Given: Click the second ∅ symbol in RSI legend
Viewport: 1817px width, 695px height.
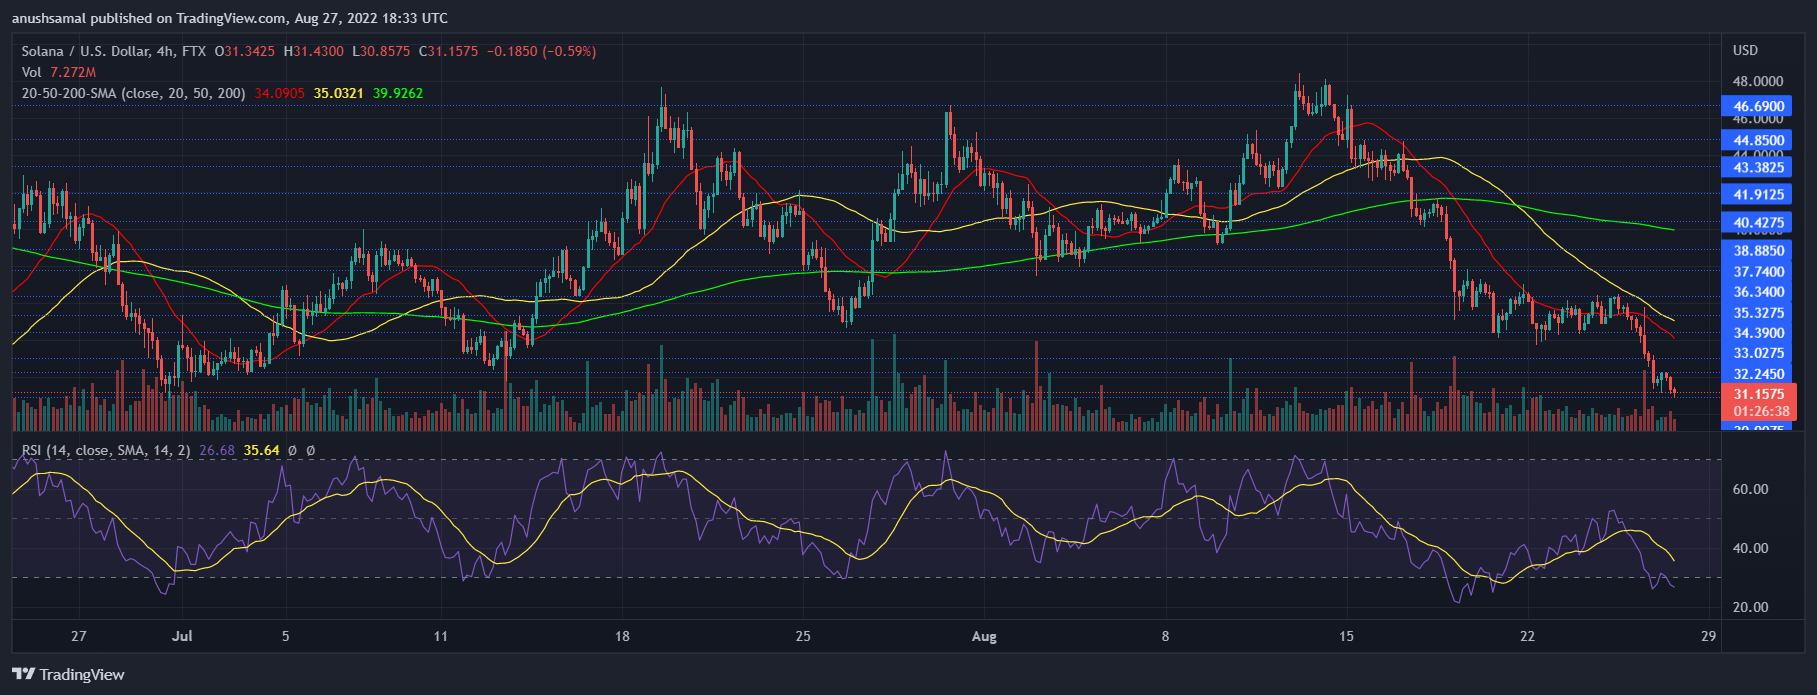Looking at the screenshot, I should 310,451.
